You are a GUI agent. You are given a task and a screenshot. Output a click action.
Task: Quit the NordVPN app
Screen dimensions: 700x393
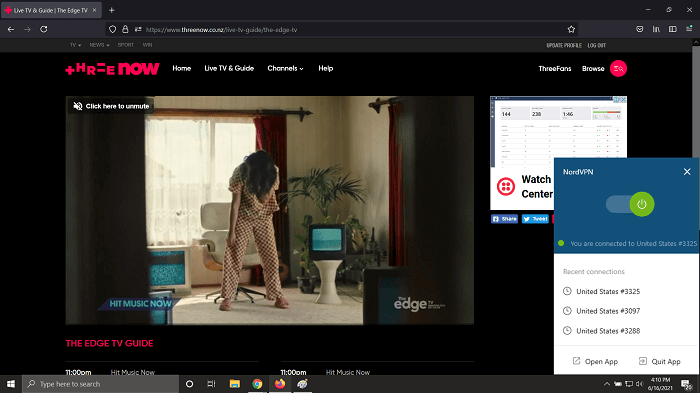(x=660, y=361)
